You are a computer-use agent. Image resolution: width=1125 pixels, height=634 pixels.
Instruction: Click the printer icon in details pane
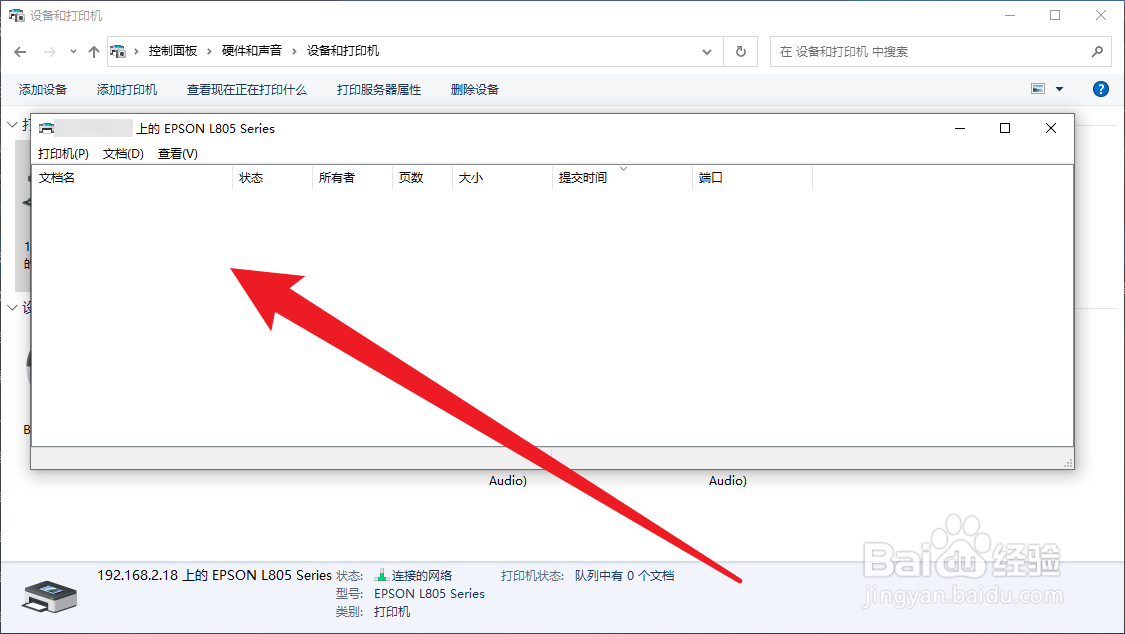pos(50,597)
